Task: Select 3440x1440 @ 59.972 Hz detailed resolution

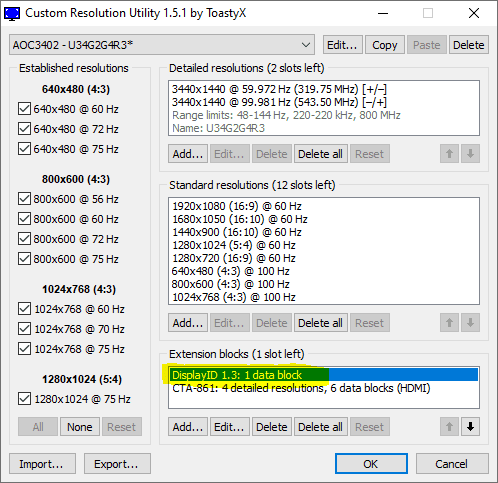Action: click(x=323, y=89)
